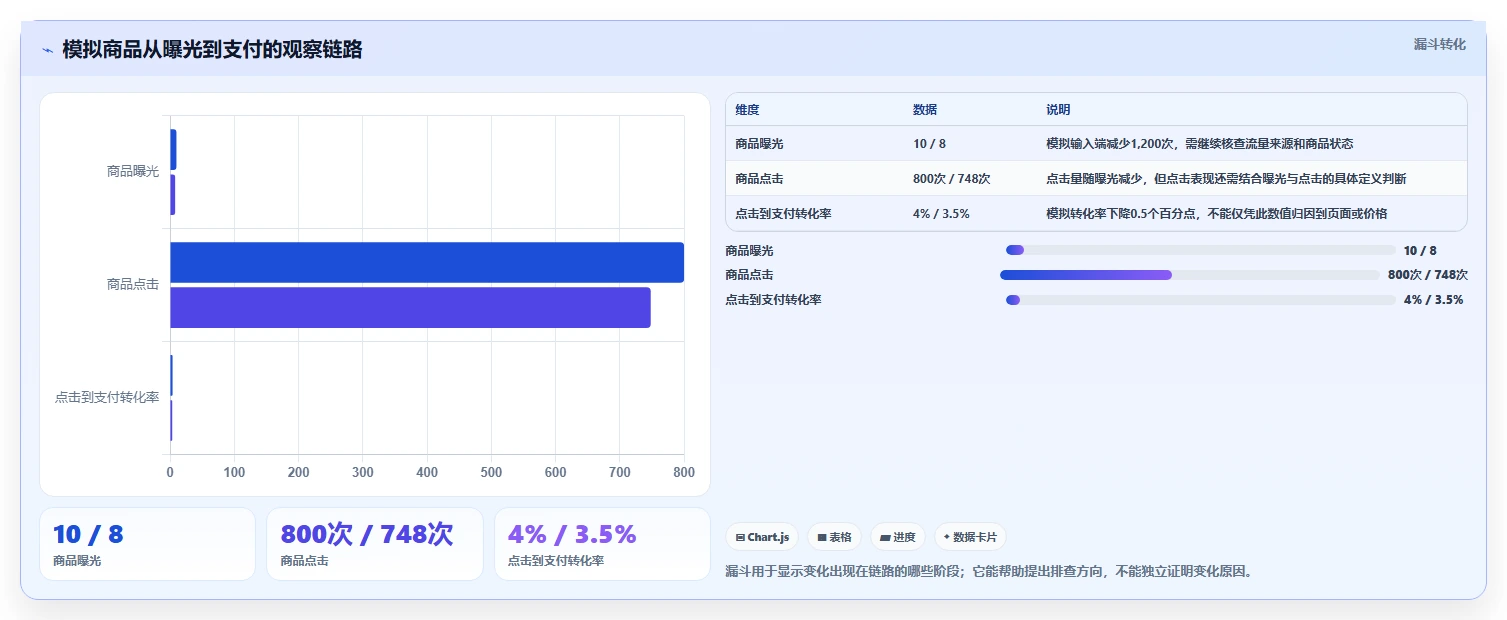
Task: Click the 漏斗转化 tag in the header
Action: 1439,44
